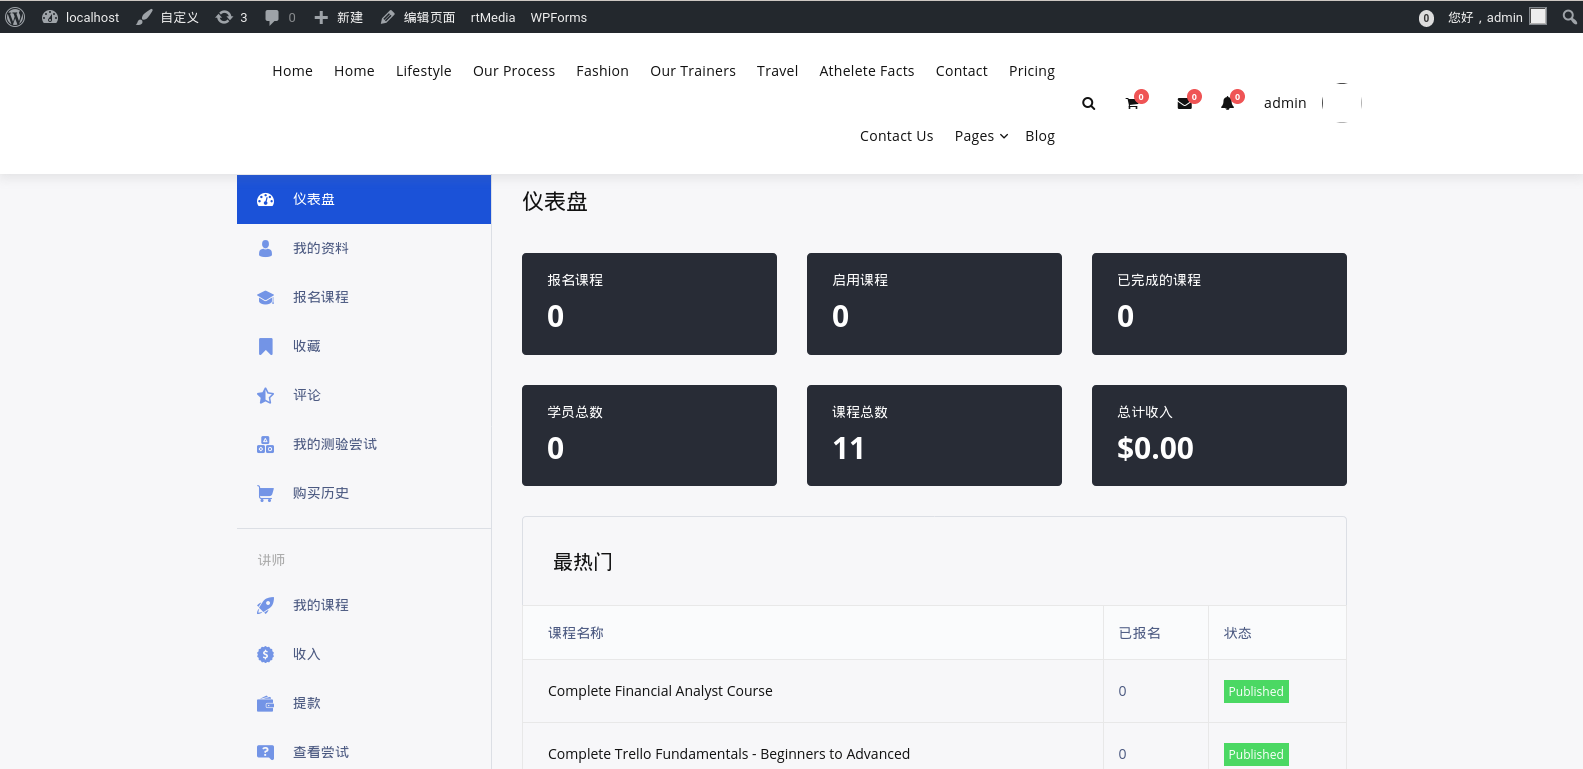Click the admin user avatar in header
Image resolution: width=1583 pixels, height=769 pixels.
click(x=1342, y=103)
